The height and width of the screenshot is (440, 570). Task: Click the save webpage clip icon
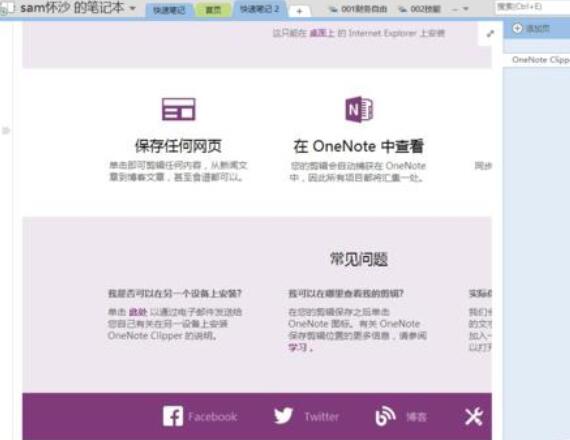coord(178,109)
